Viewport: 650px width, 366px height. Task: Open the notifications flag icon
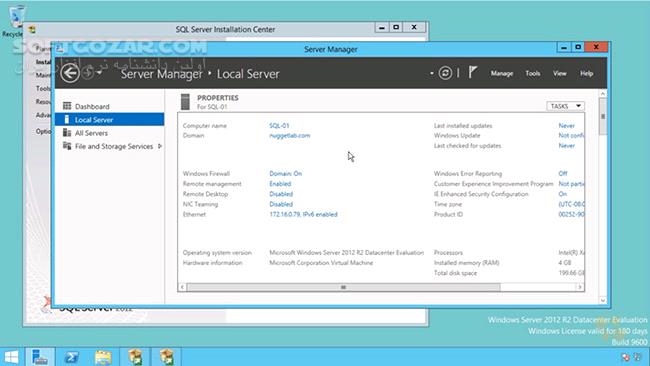(473, 73)
